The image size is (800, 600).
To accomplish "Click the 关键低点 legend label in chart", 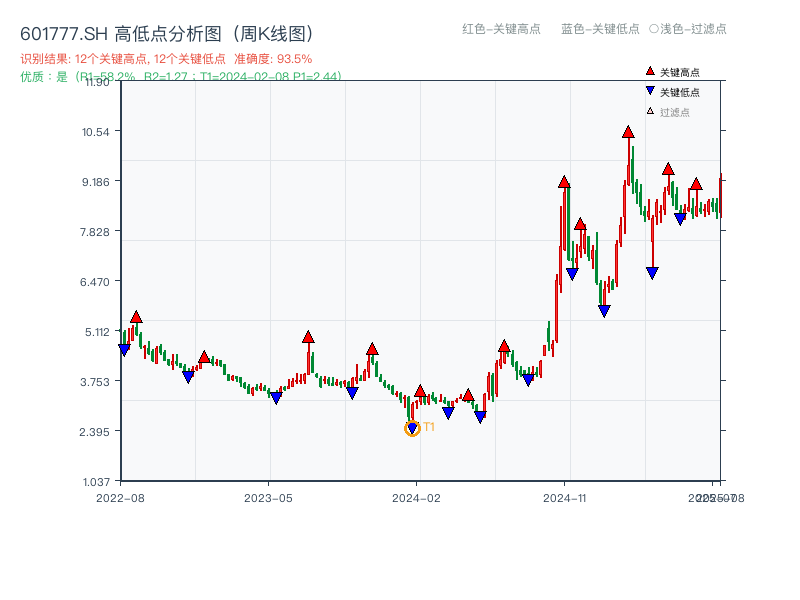I will point(680,92).
